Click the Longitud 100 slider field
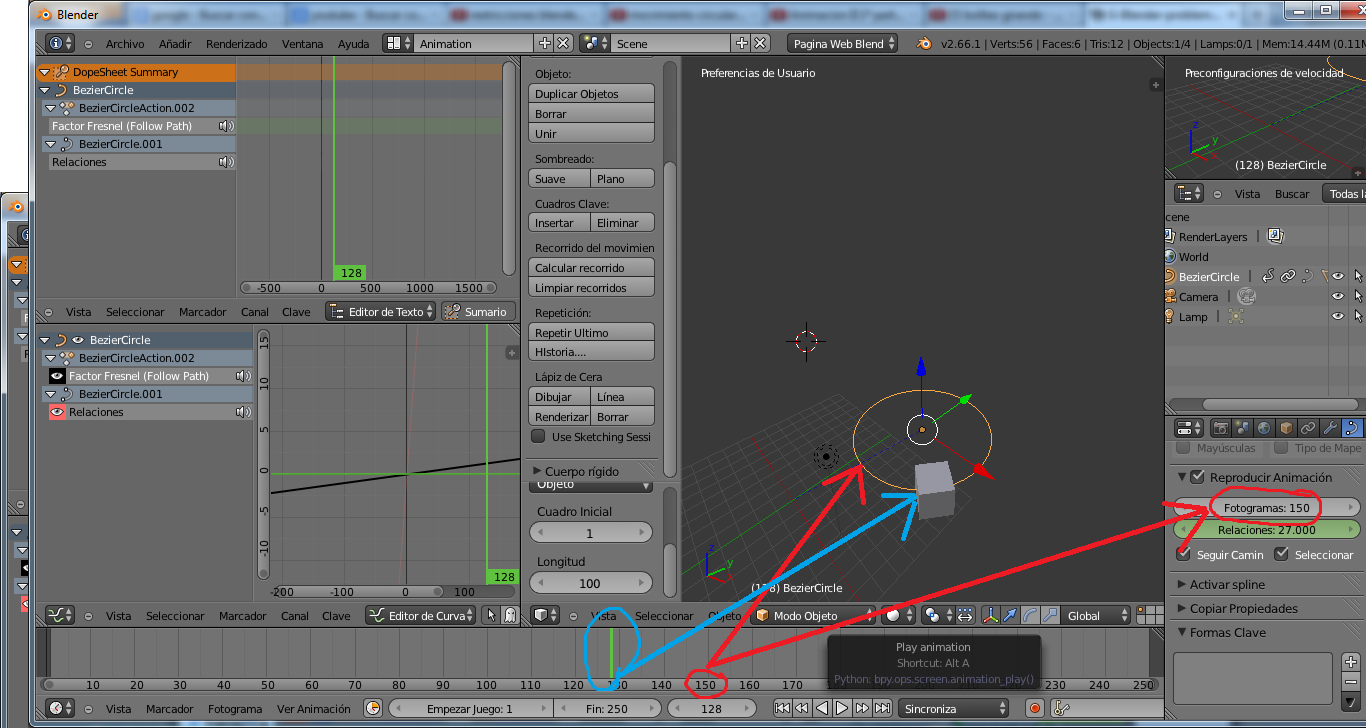Image resolution: width=1366 pixels, height=728 pixels. (x=590, y=583)
